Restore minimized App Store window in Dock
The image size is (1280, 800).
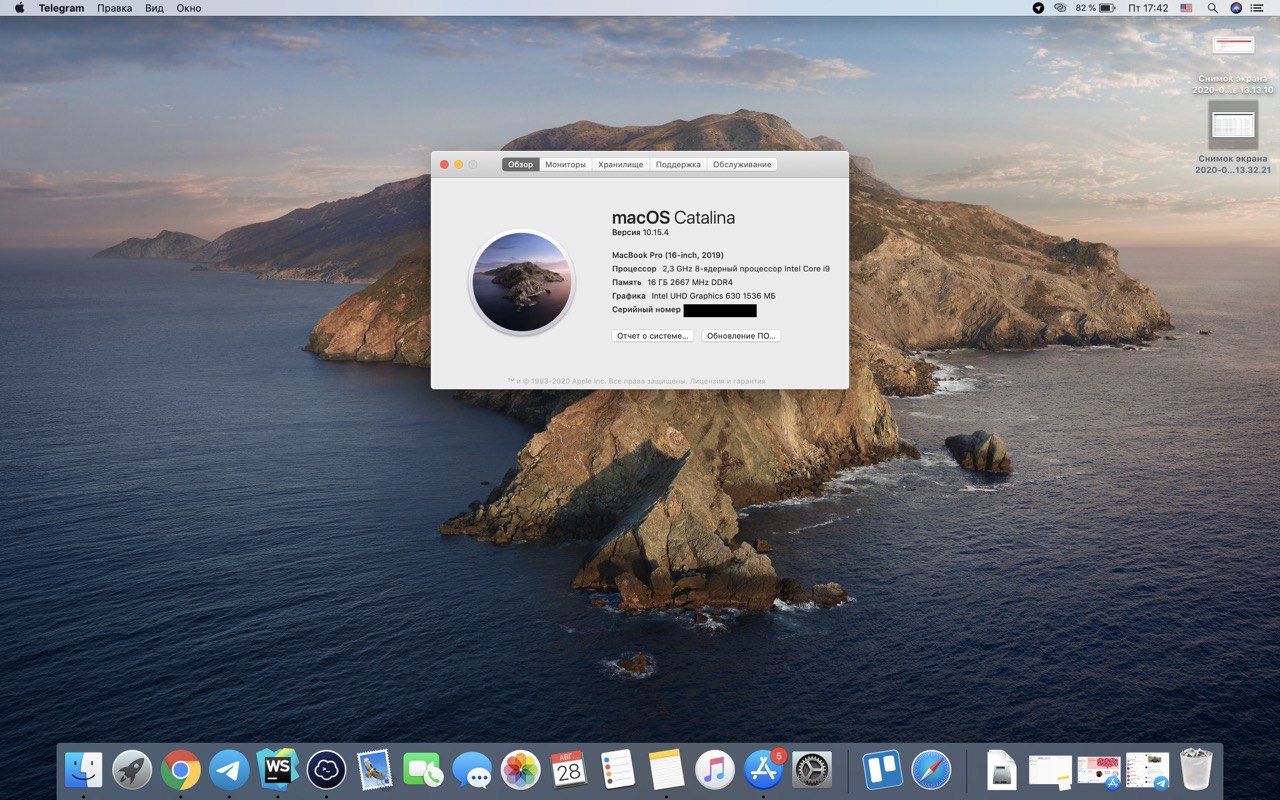click(x=1099, y=770)
